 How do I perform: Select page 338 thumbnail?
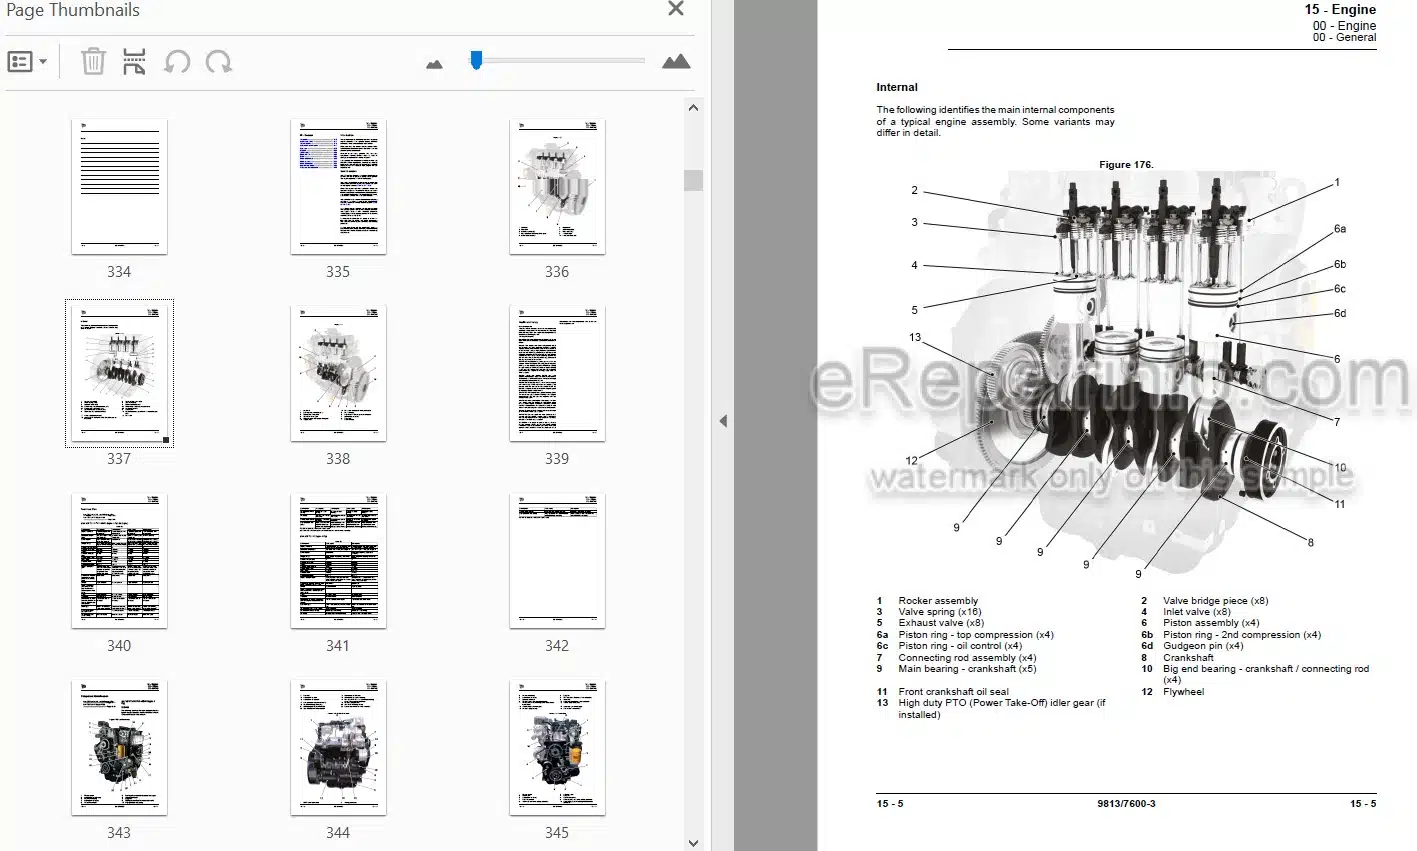[338, 373]
